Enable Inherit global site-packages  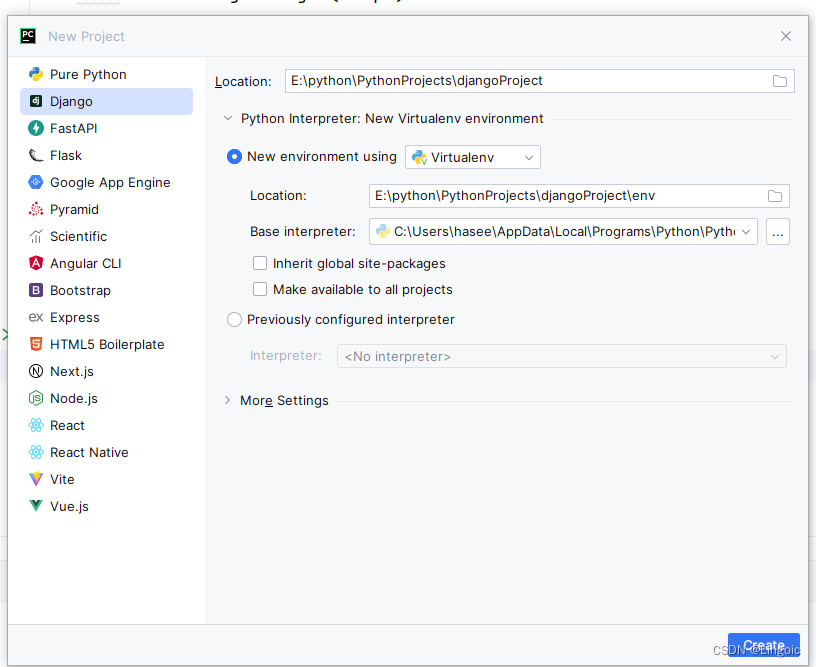pos(260,263)
